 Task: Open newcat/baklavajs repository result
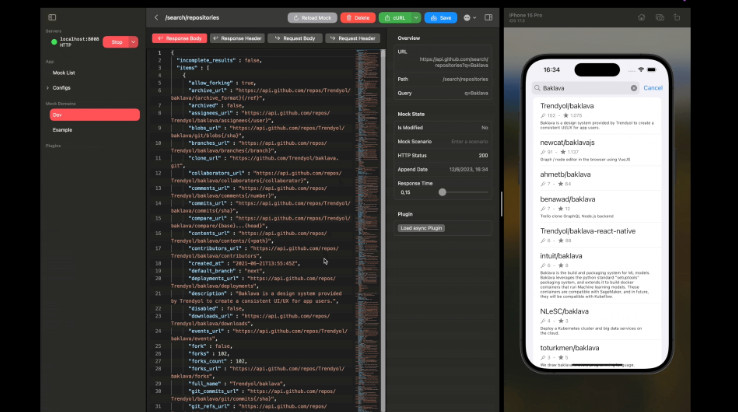click(x=597, y=151)
